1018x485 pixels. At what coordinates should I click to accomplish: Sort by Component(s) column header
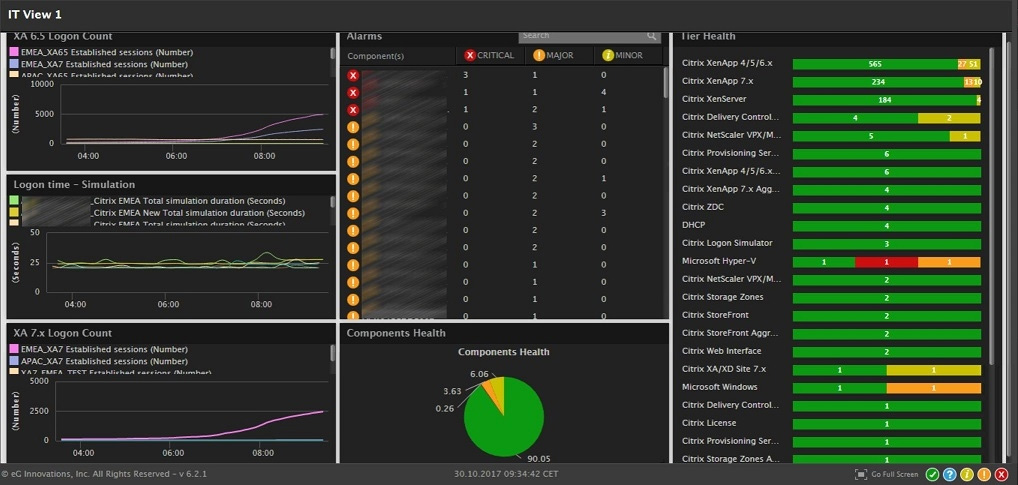tap(376, 56)
